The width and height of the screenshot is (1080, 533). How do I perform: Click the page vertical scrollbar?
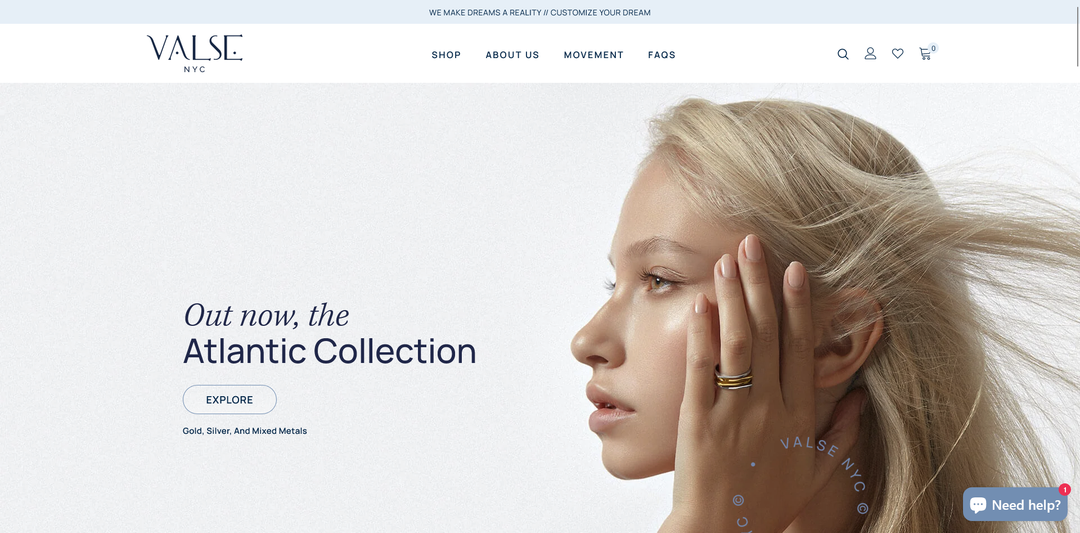pos(1077,266)
